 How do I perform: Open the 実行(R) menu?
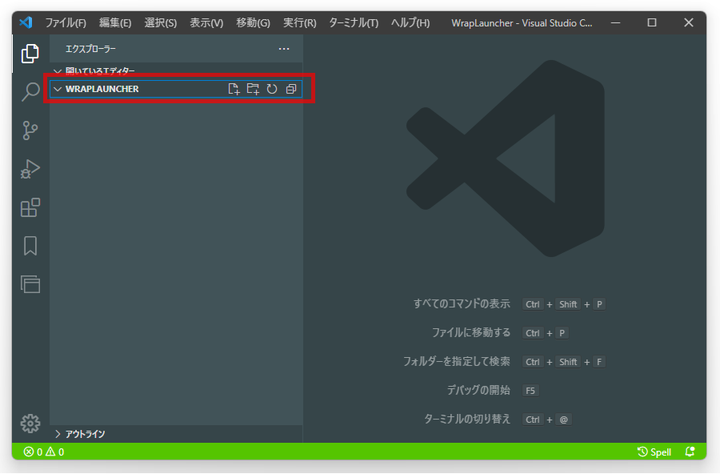[x=299, y=23]
